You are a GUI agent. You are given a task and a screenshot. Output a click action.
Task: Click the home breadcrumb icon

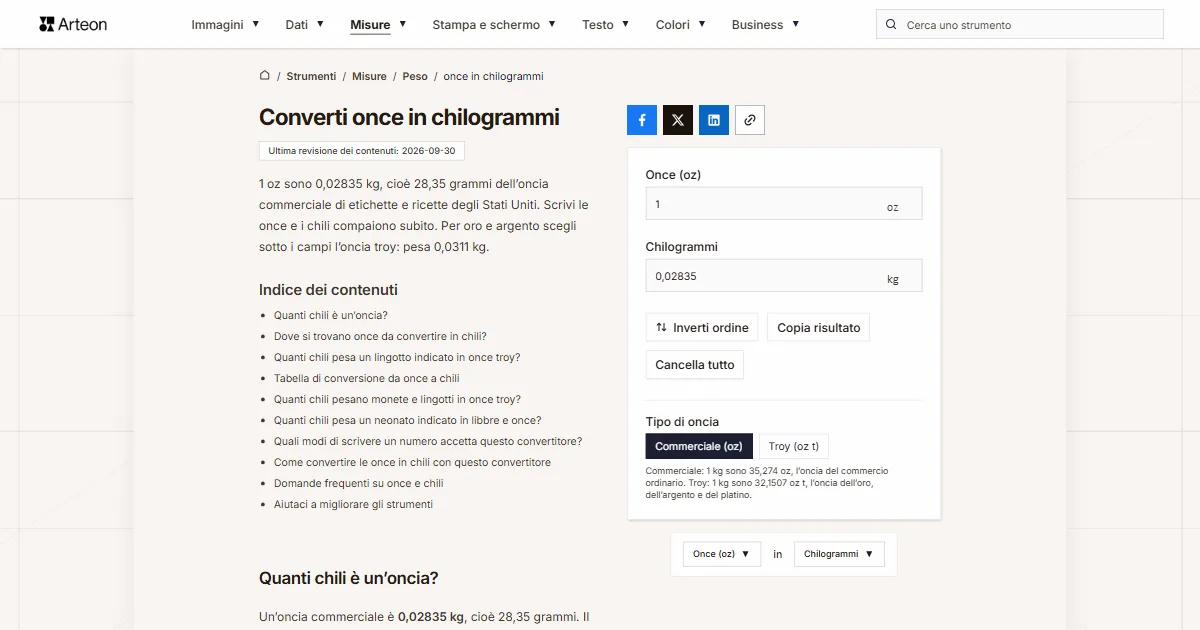pos(265,76)
